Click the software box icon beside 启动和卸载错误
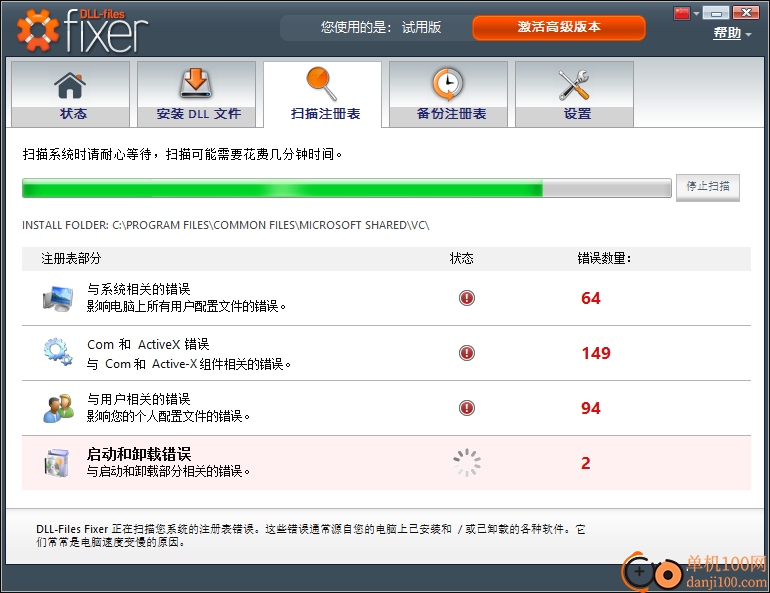The width and height of the screenshot is (770, 593). coord(57,462)
